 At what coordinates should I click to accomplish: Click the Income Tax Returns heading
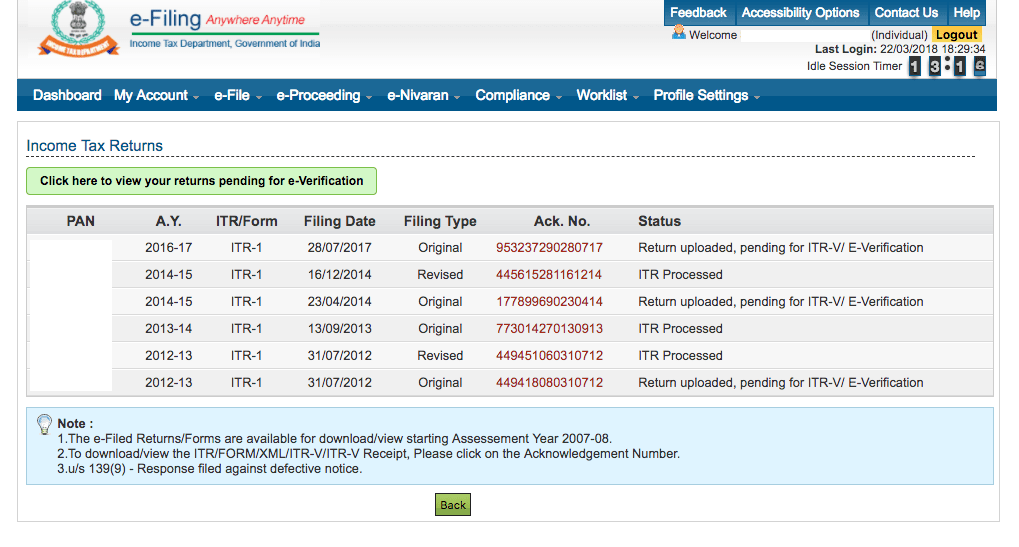tap(94, 146)
